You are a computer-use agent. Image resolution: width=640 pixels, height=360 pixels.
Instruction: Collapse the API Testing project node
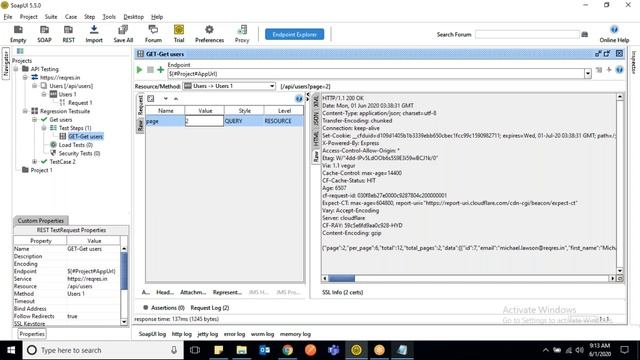coord(16,69)
